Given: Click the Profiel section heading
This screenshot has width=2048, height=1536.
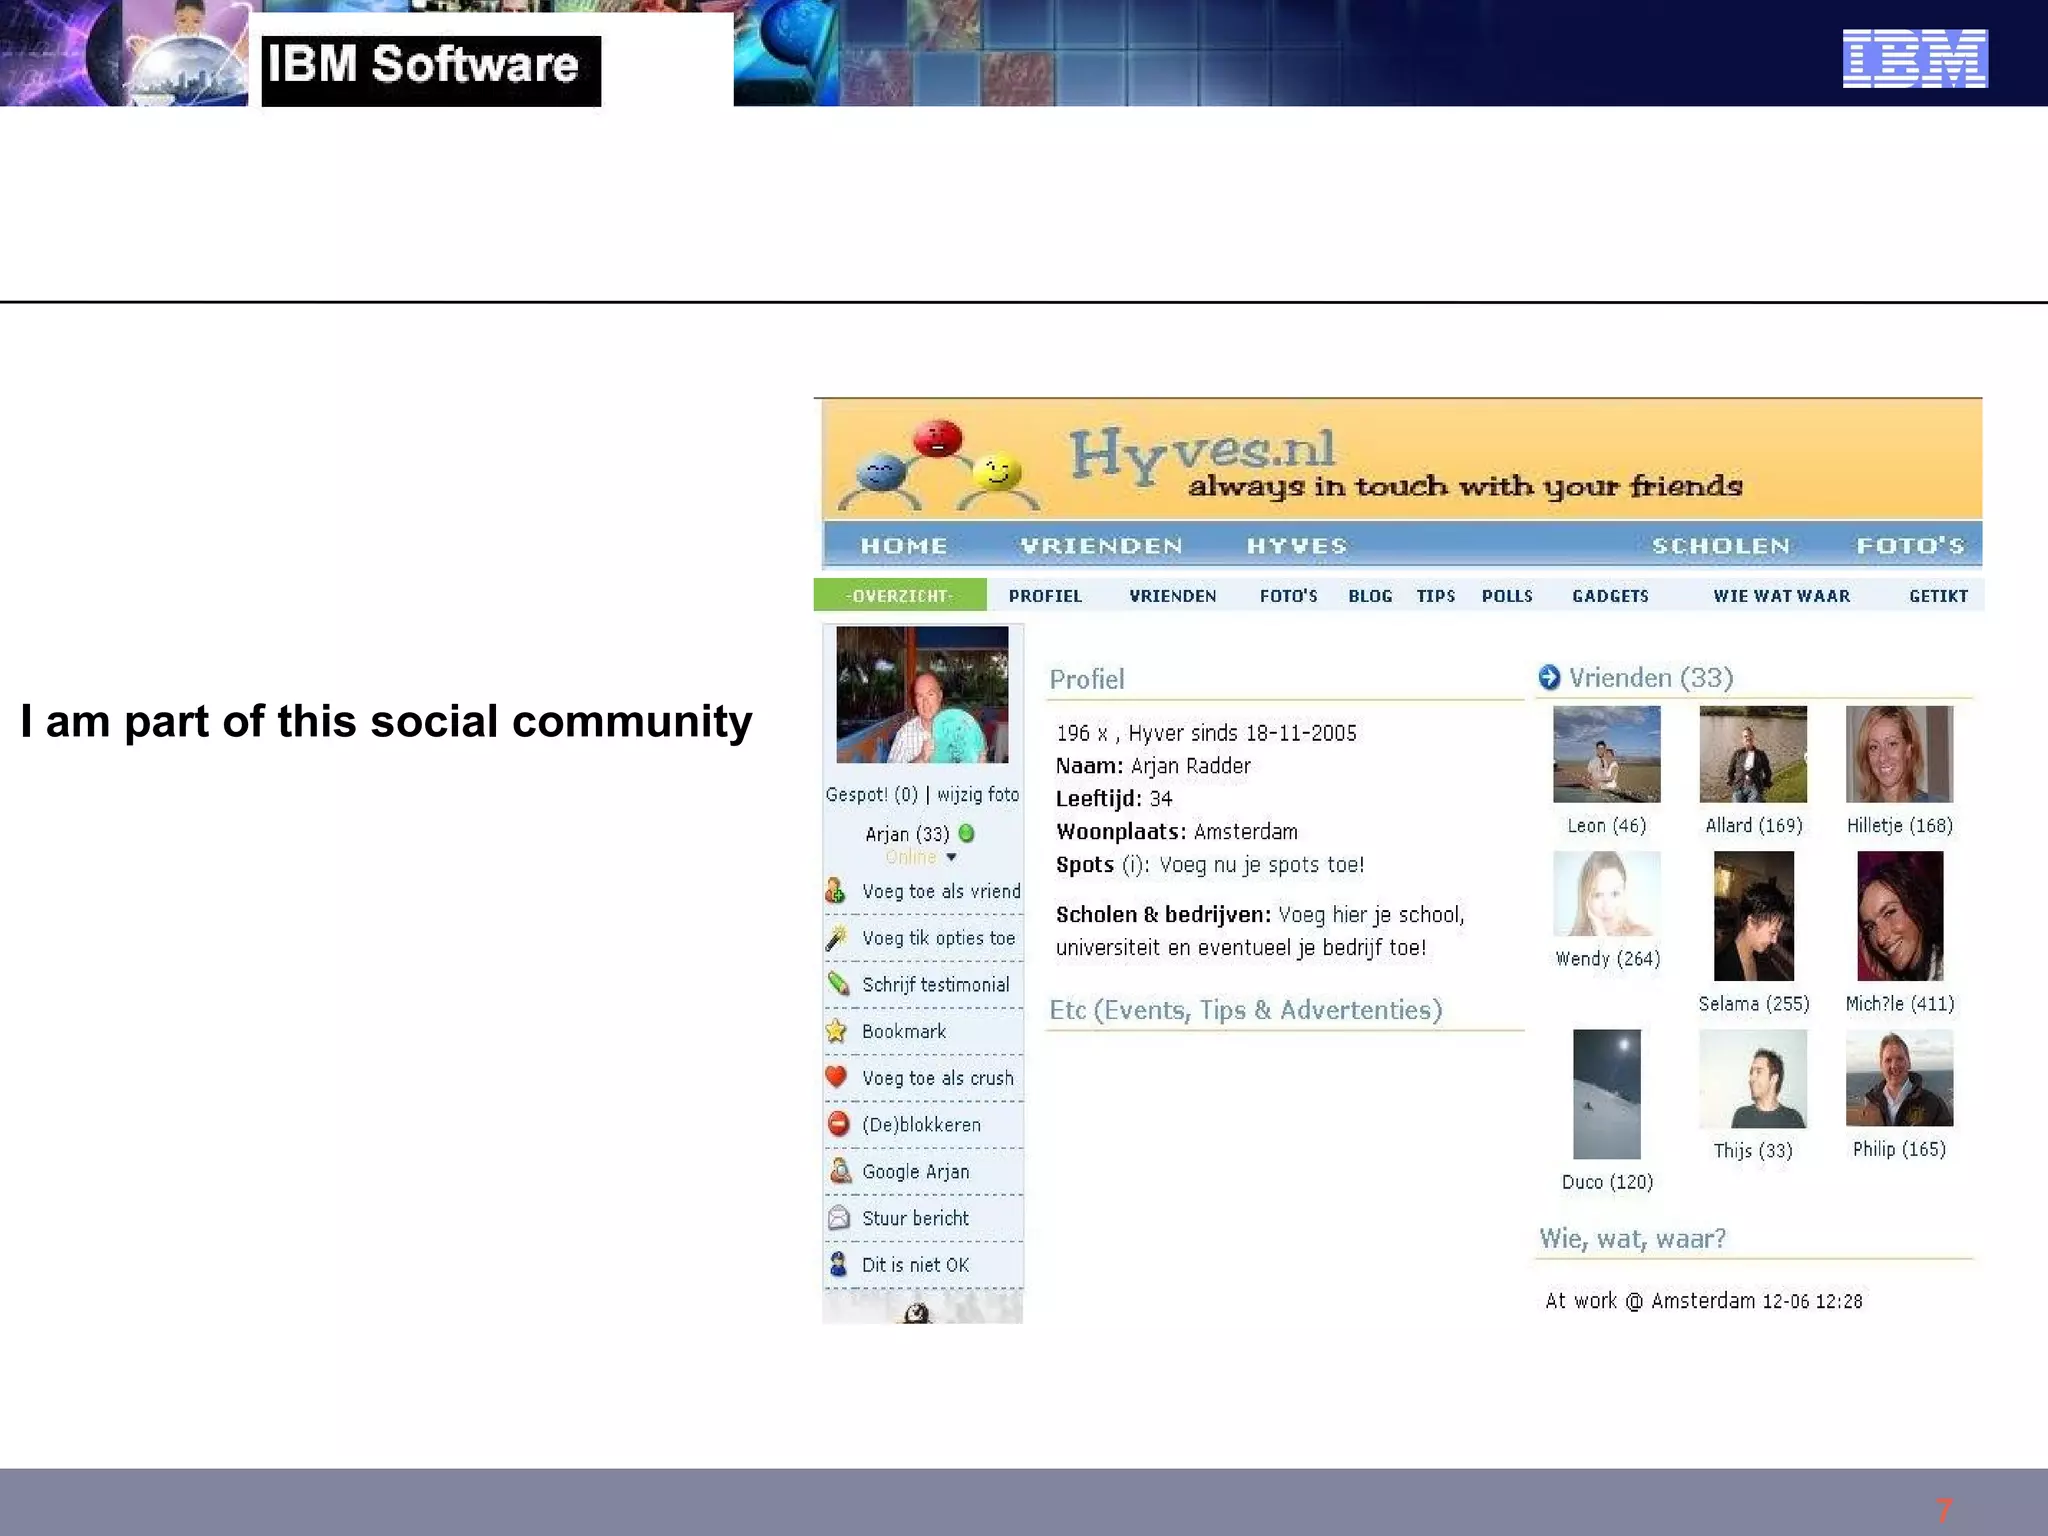Looking at the screenshot, I should pyautogui.click(x=1087, y=679).
